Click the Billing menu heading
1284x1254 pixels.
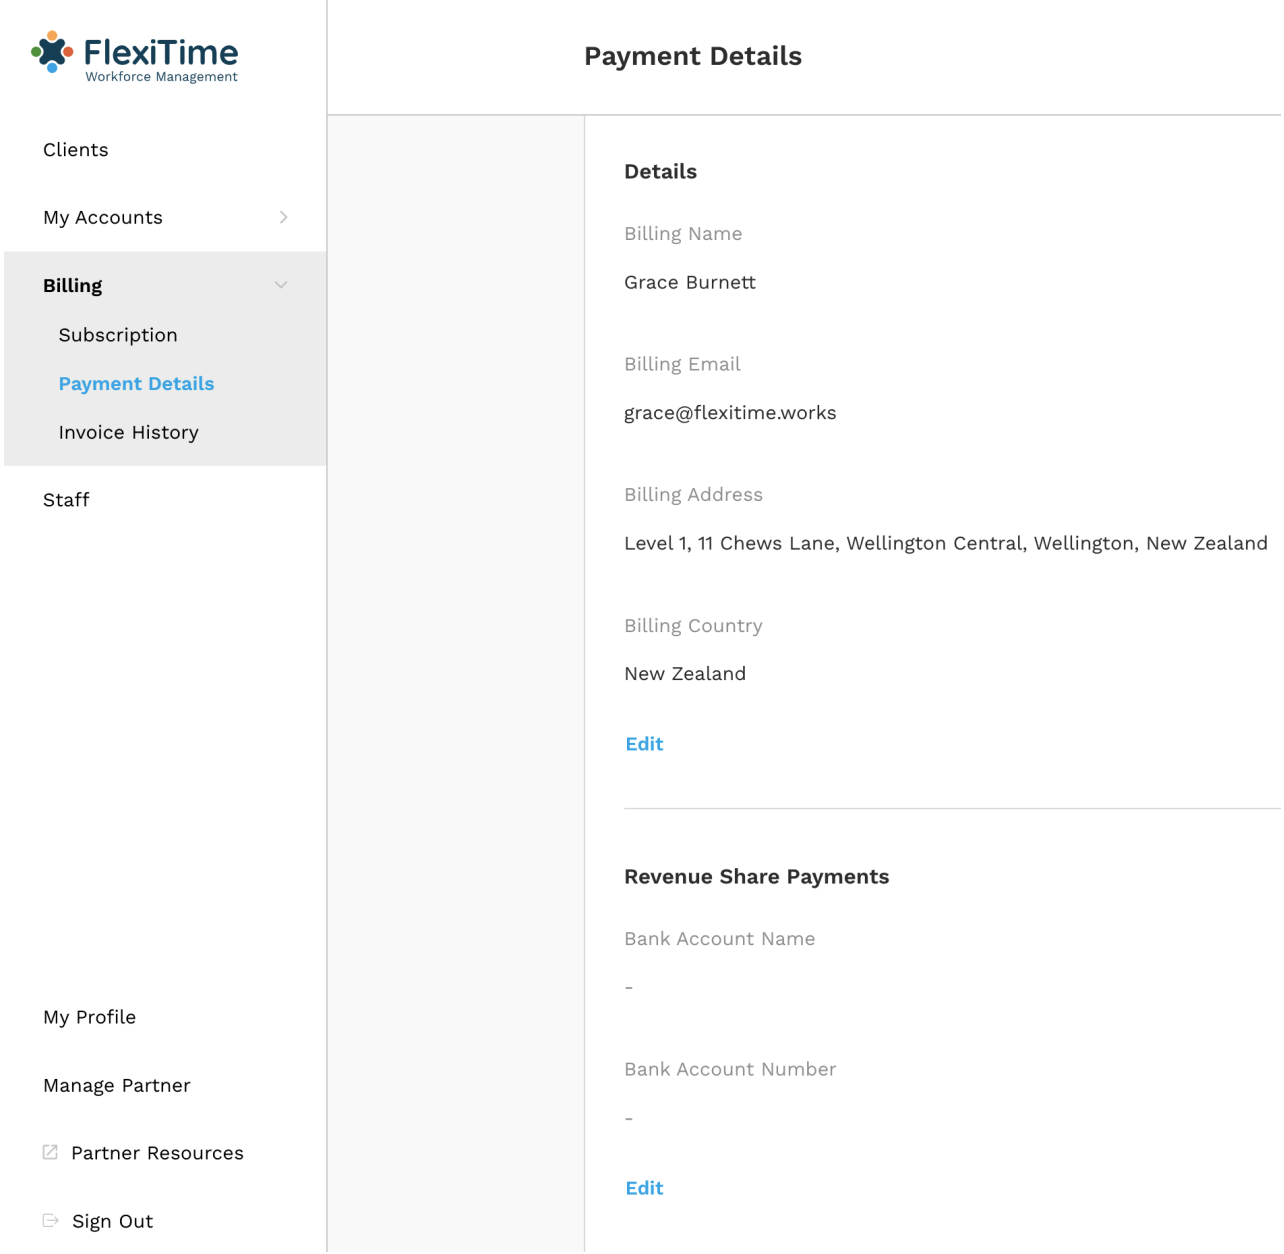pos(73,286)
